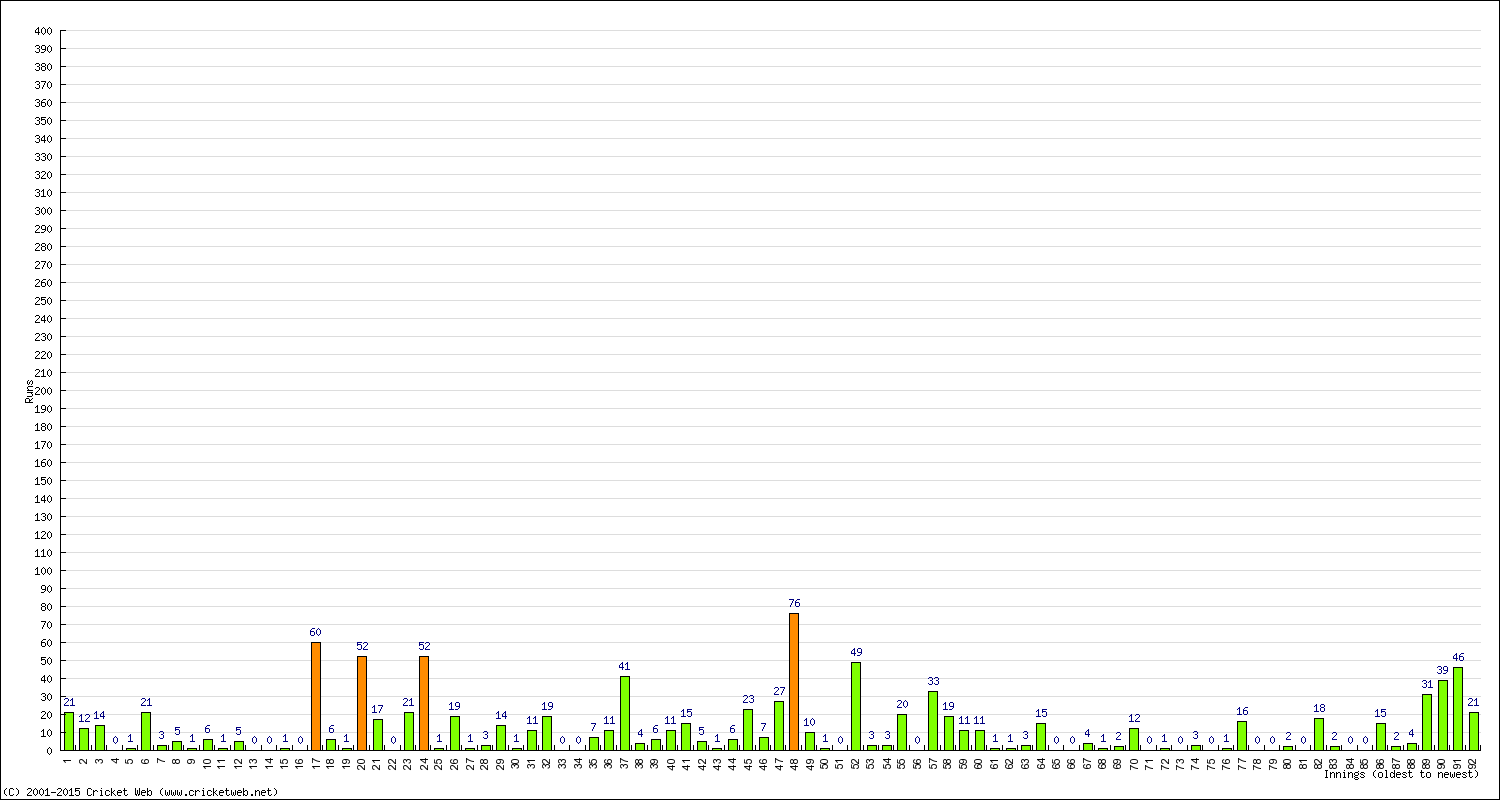
Task: Click the x-axis innings label 17
Action: click(316, 762)
